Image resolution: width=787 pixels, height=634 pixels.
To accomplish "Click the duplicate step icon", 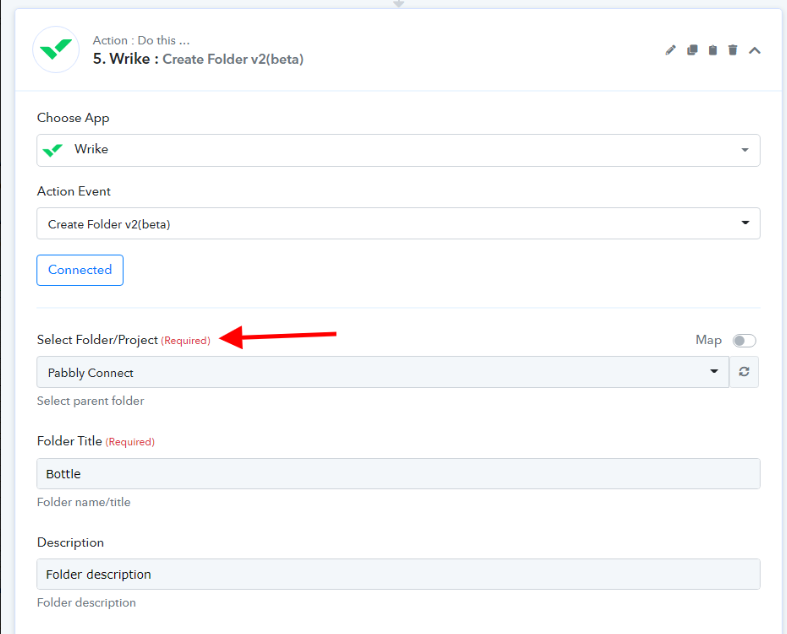I will point(692,50).
